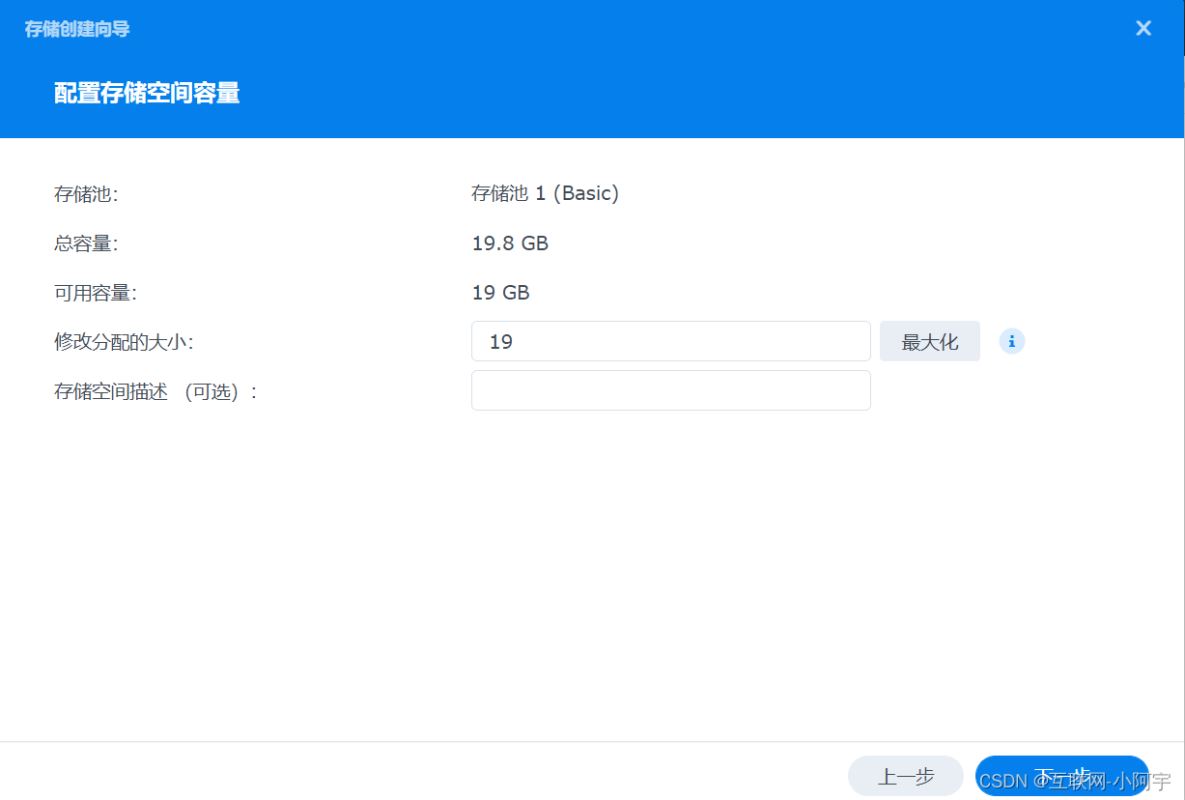1185x800 pixels.
Task: Proceed with the 下一步 button
Action: tap(1062, 776)
